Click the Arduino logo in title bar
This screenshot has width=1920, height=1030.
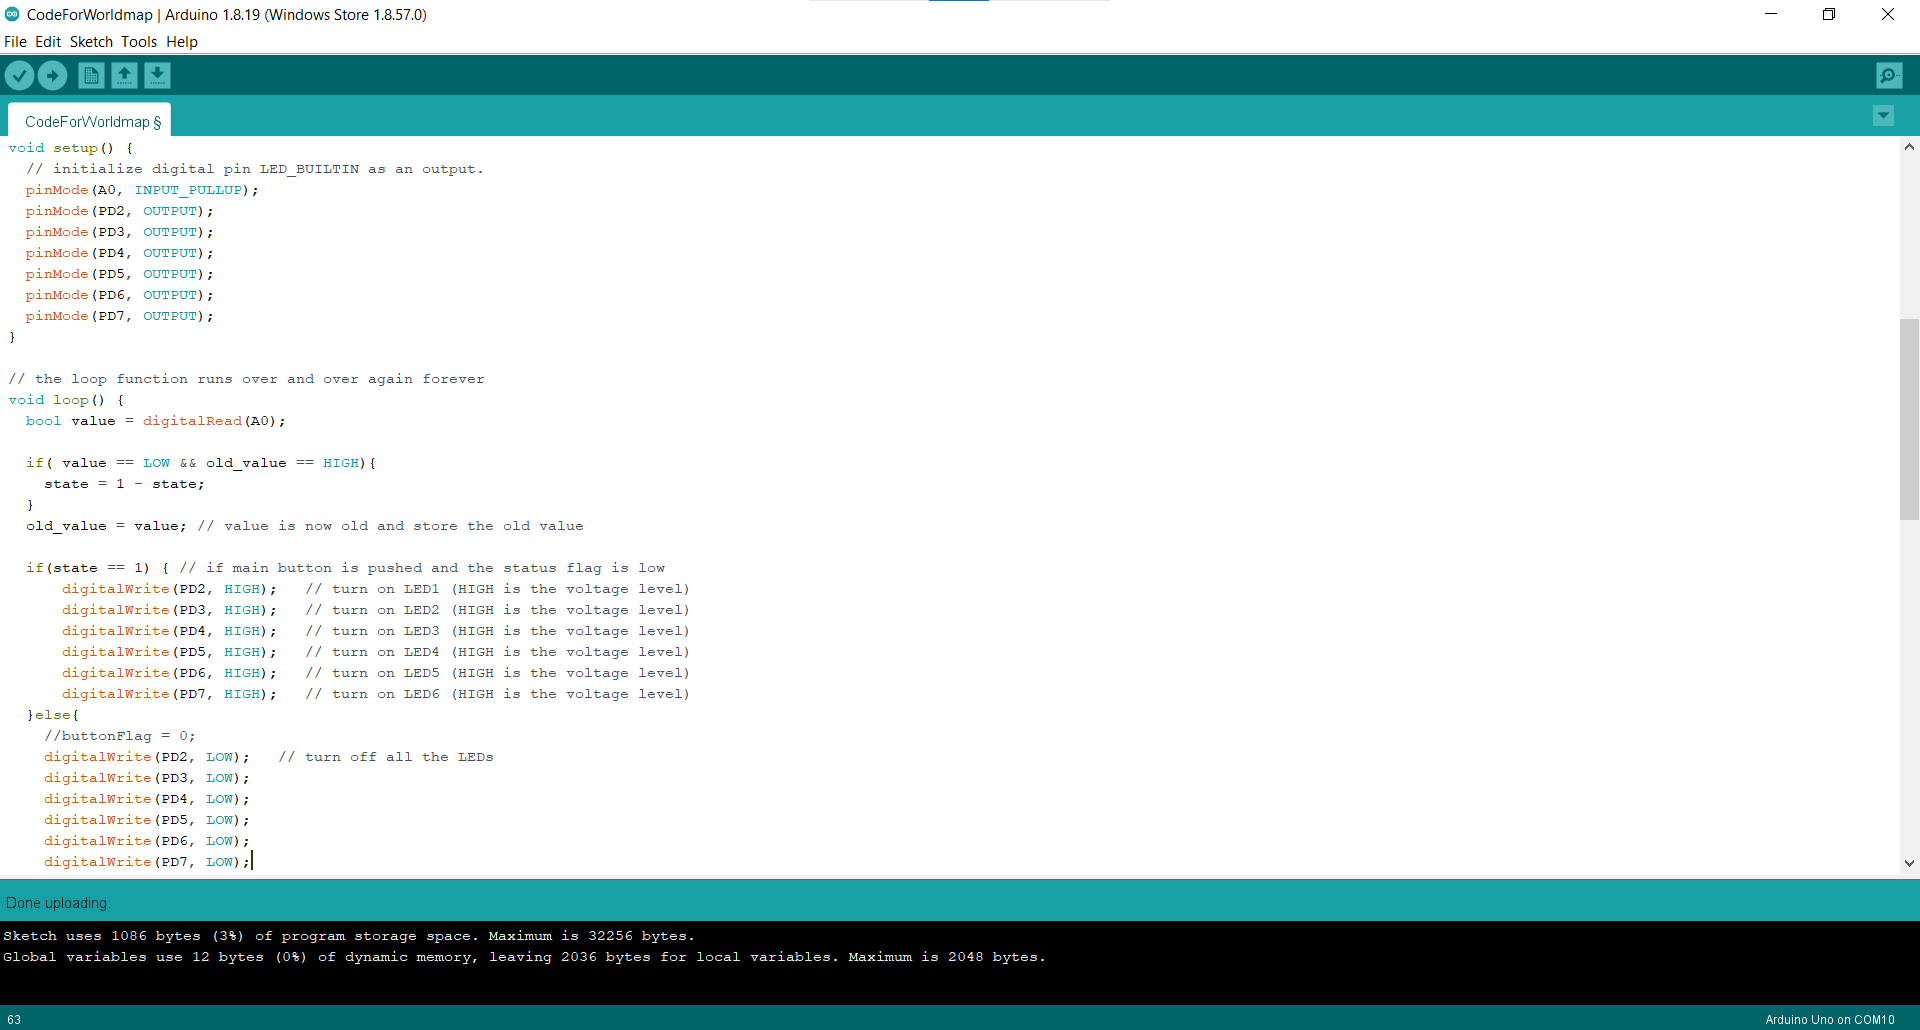(x=12, y=14)
